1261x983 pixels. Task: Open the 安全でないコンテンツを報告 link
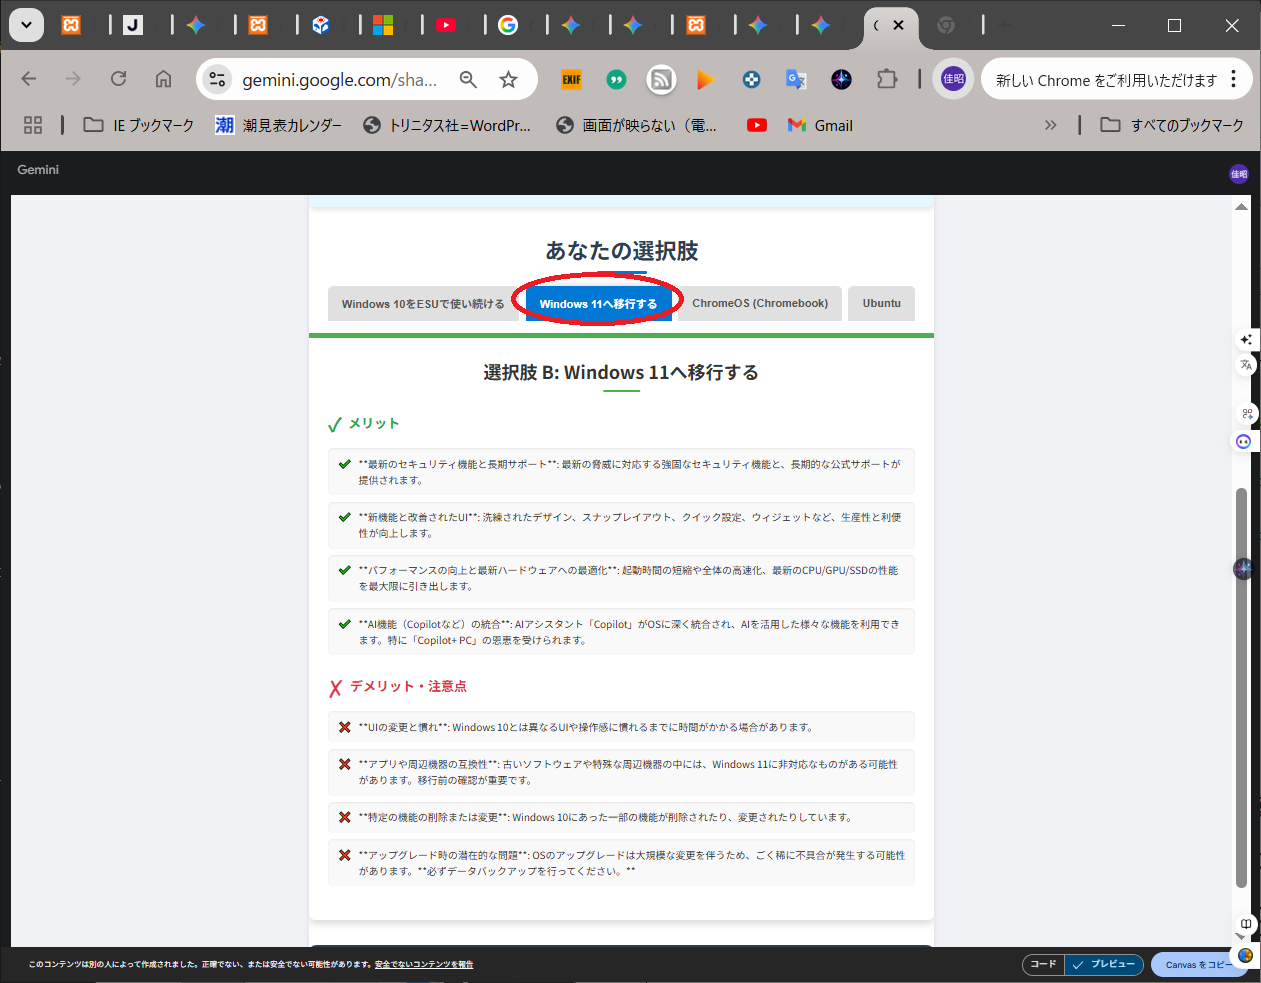[x=424, y=964]
